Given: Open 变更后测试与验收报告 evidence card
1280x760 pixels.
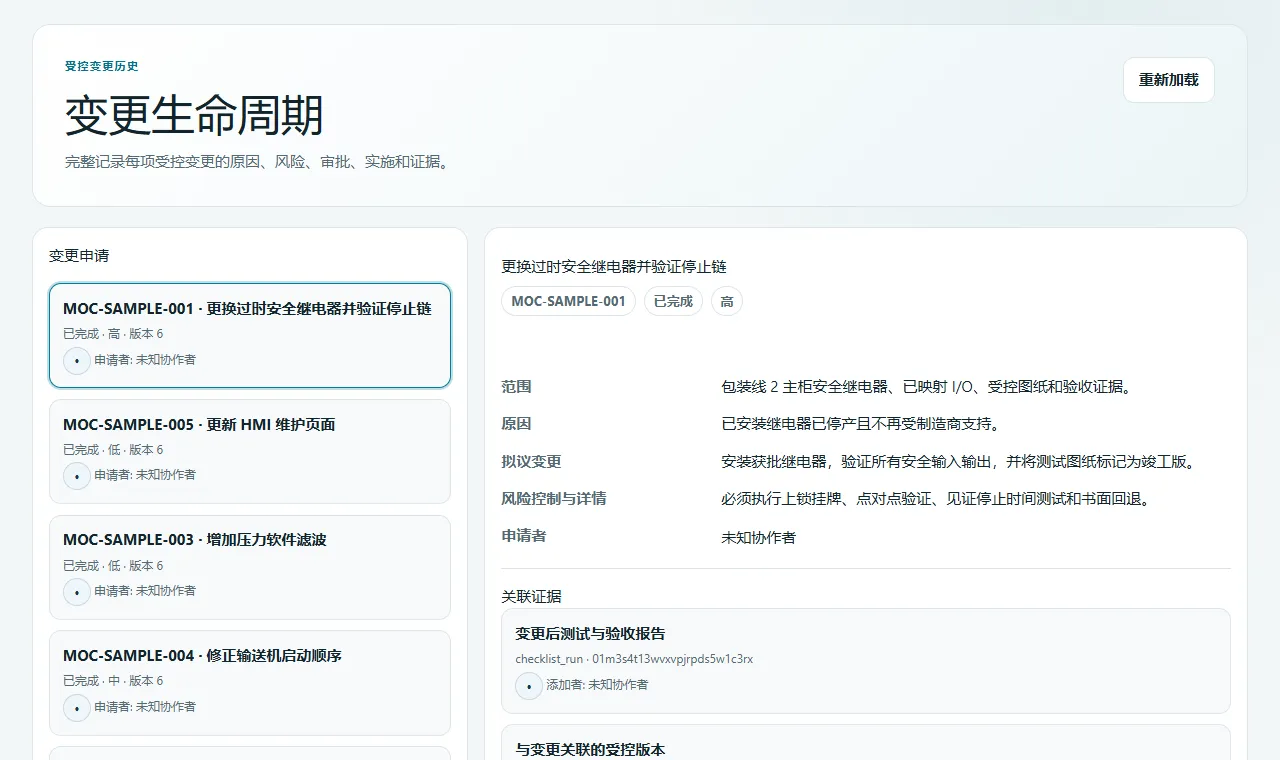Looking at the screenshot, I should 866,661.
